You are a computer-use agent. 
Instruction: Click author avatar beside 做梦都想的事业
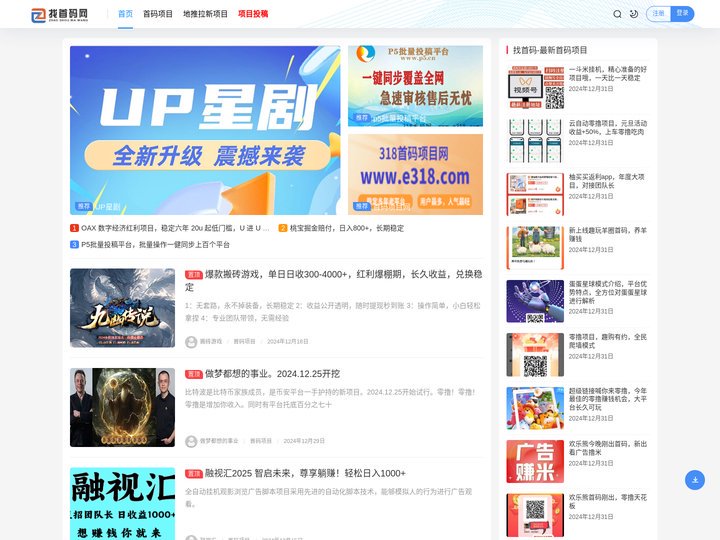(x=191, y=441)
